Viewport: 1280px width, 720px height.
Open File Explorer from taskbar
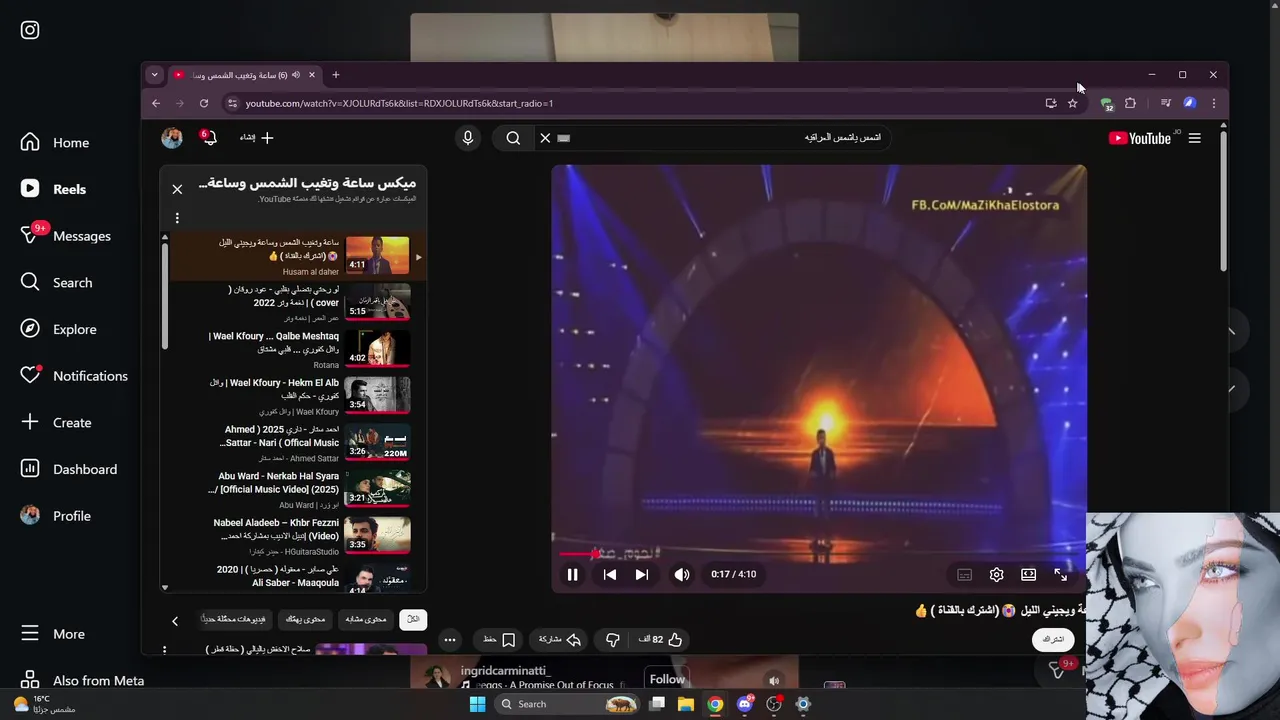click(686, 704)
